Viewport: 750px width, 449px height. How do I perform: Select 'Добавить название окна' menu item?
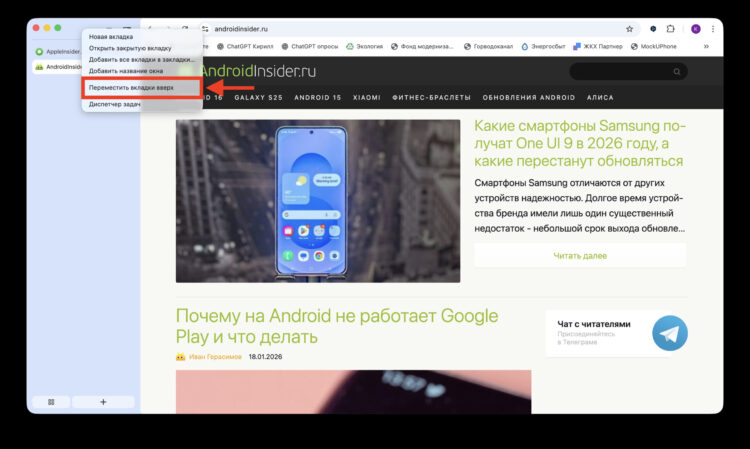126,71
